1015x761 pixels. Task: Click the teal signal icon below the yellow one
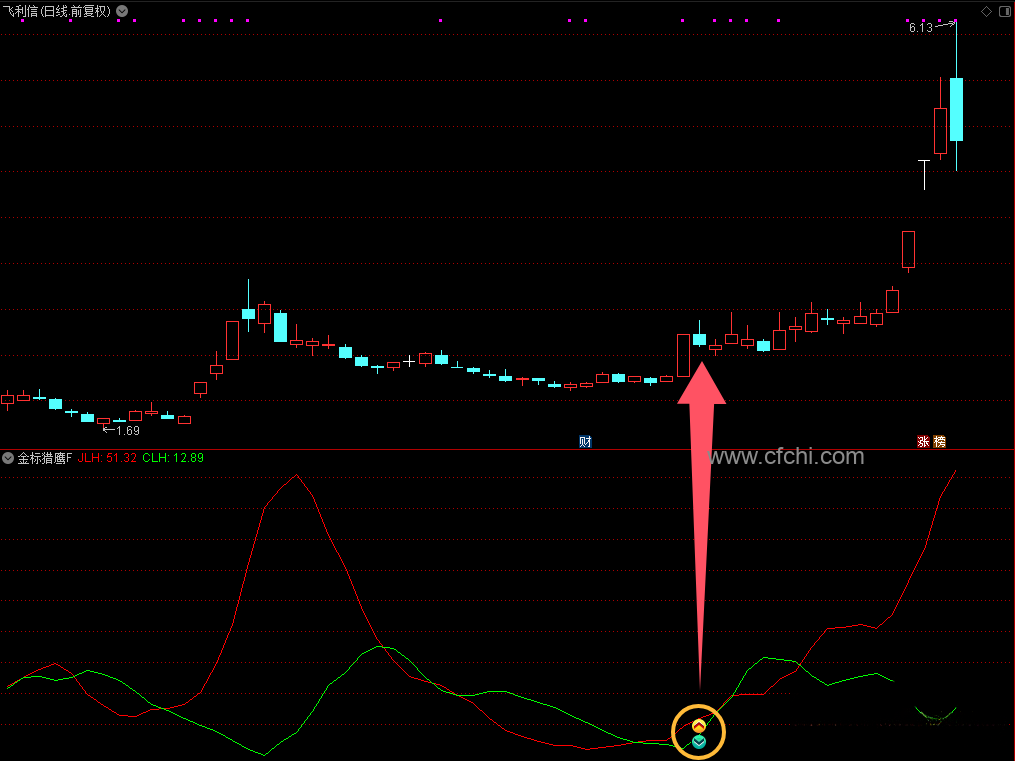[x=698, y=742]
